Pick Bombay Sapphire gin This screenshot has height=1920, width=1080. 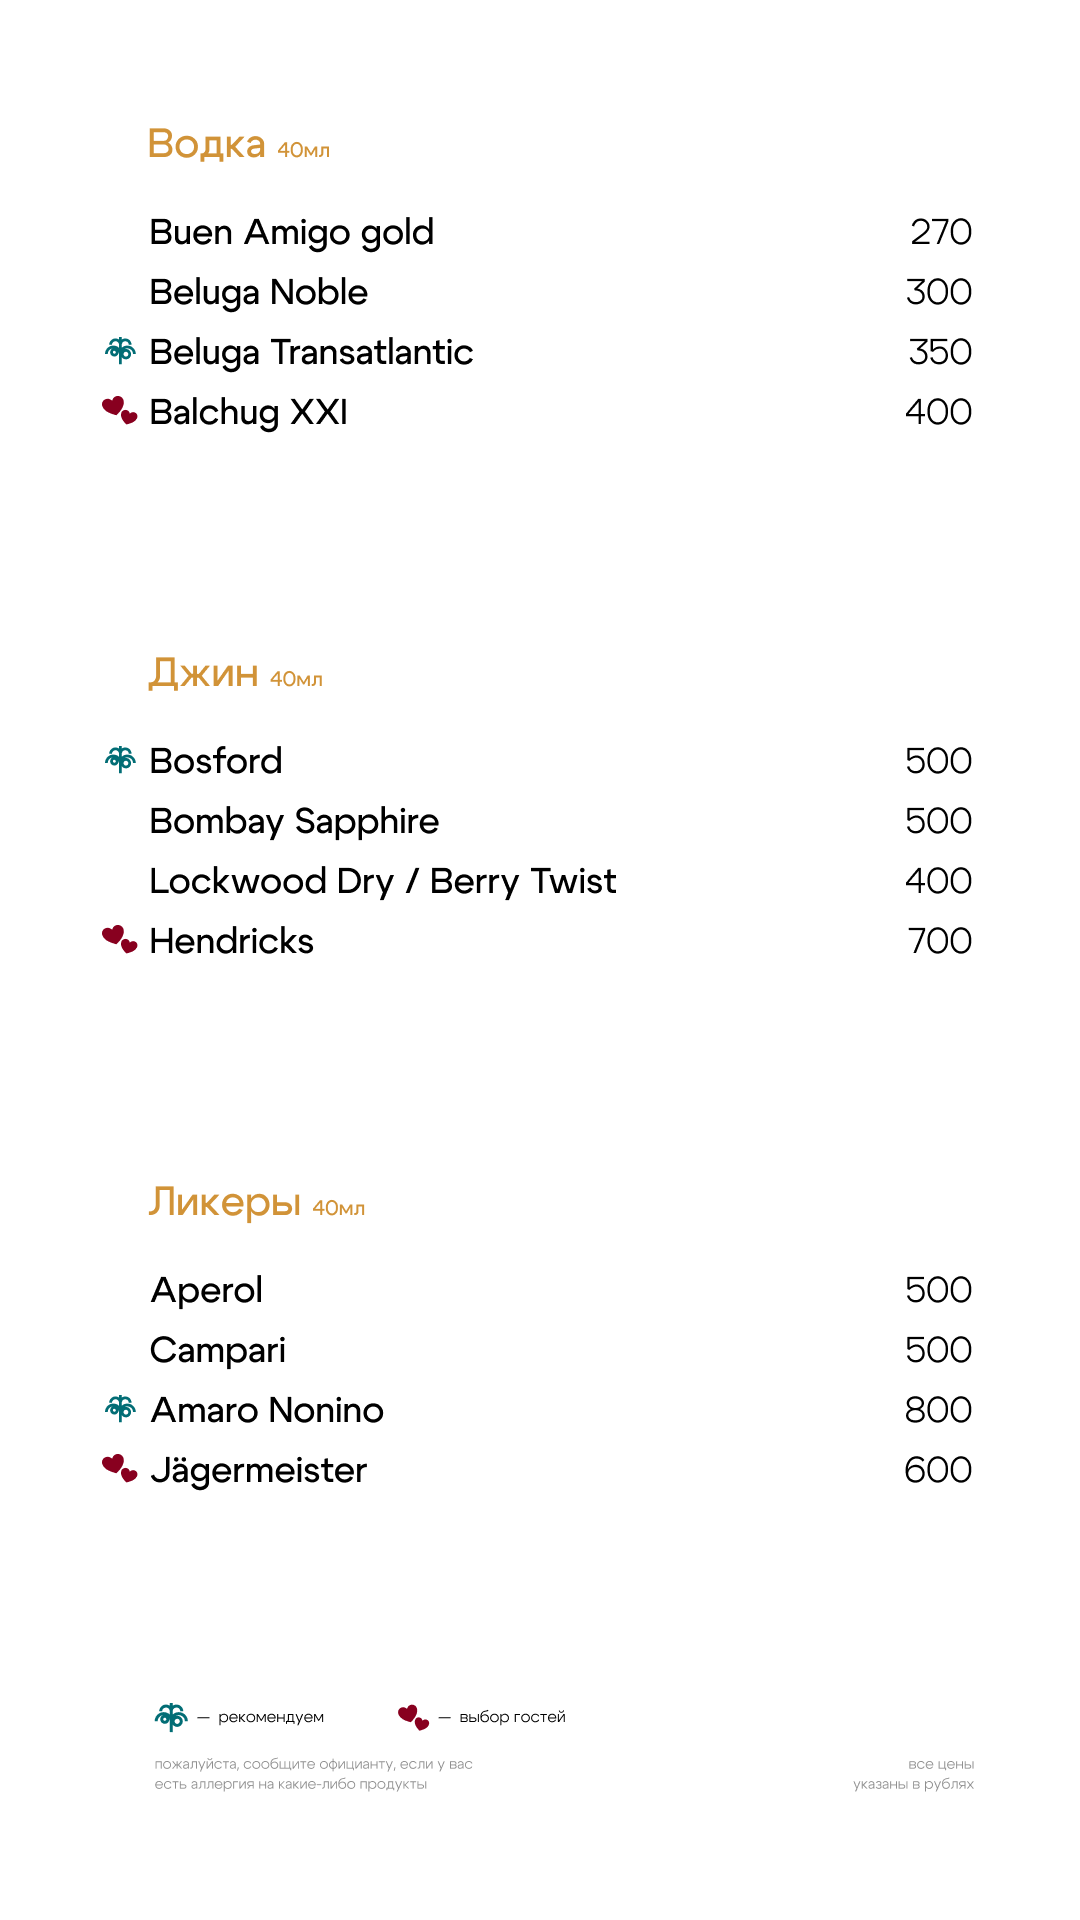tap(294, 821)
